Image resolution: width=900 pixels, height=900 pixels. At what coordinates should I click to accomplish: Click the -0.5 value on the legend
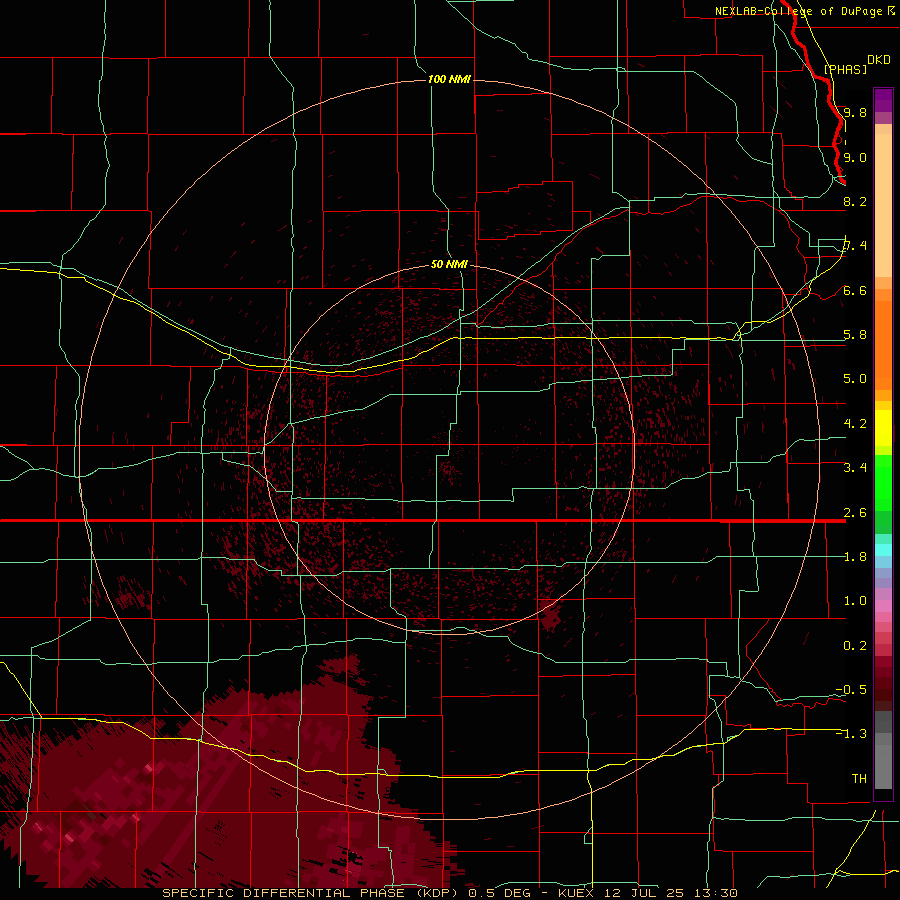pyautogui.click(x=851, y=689)
